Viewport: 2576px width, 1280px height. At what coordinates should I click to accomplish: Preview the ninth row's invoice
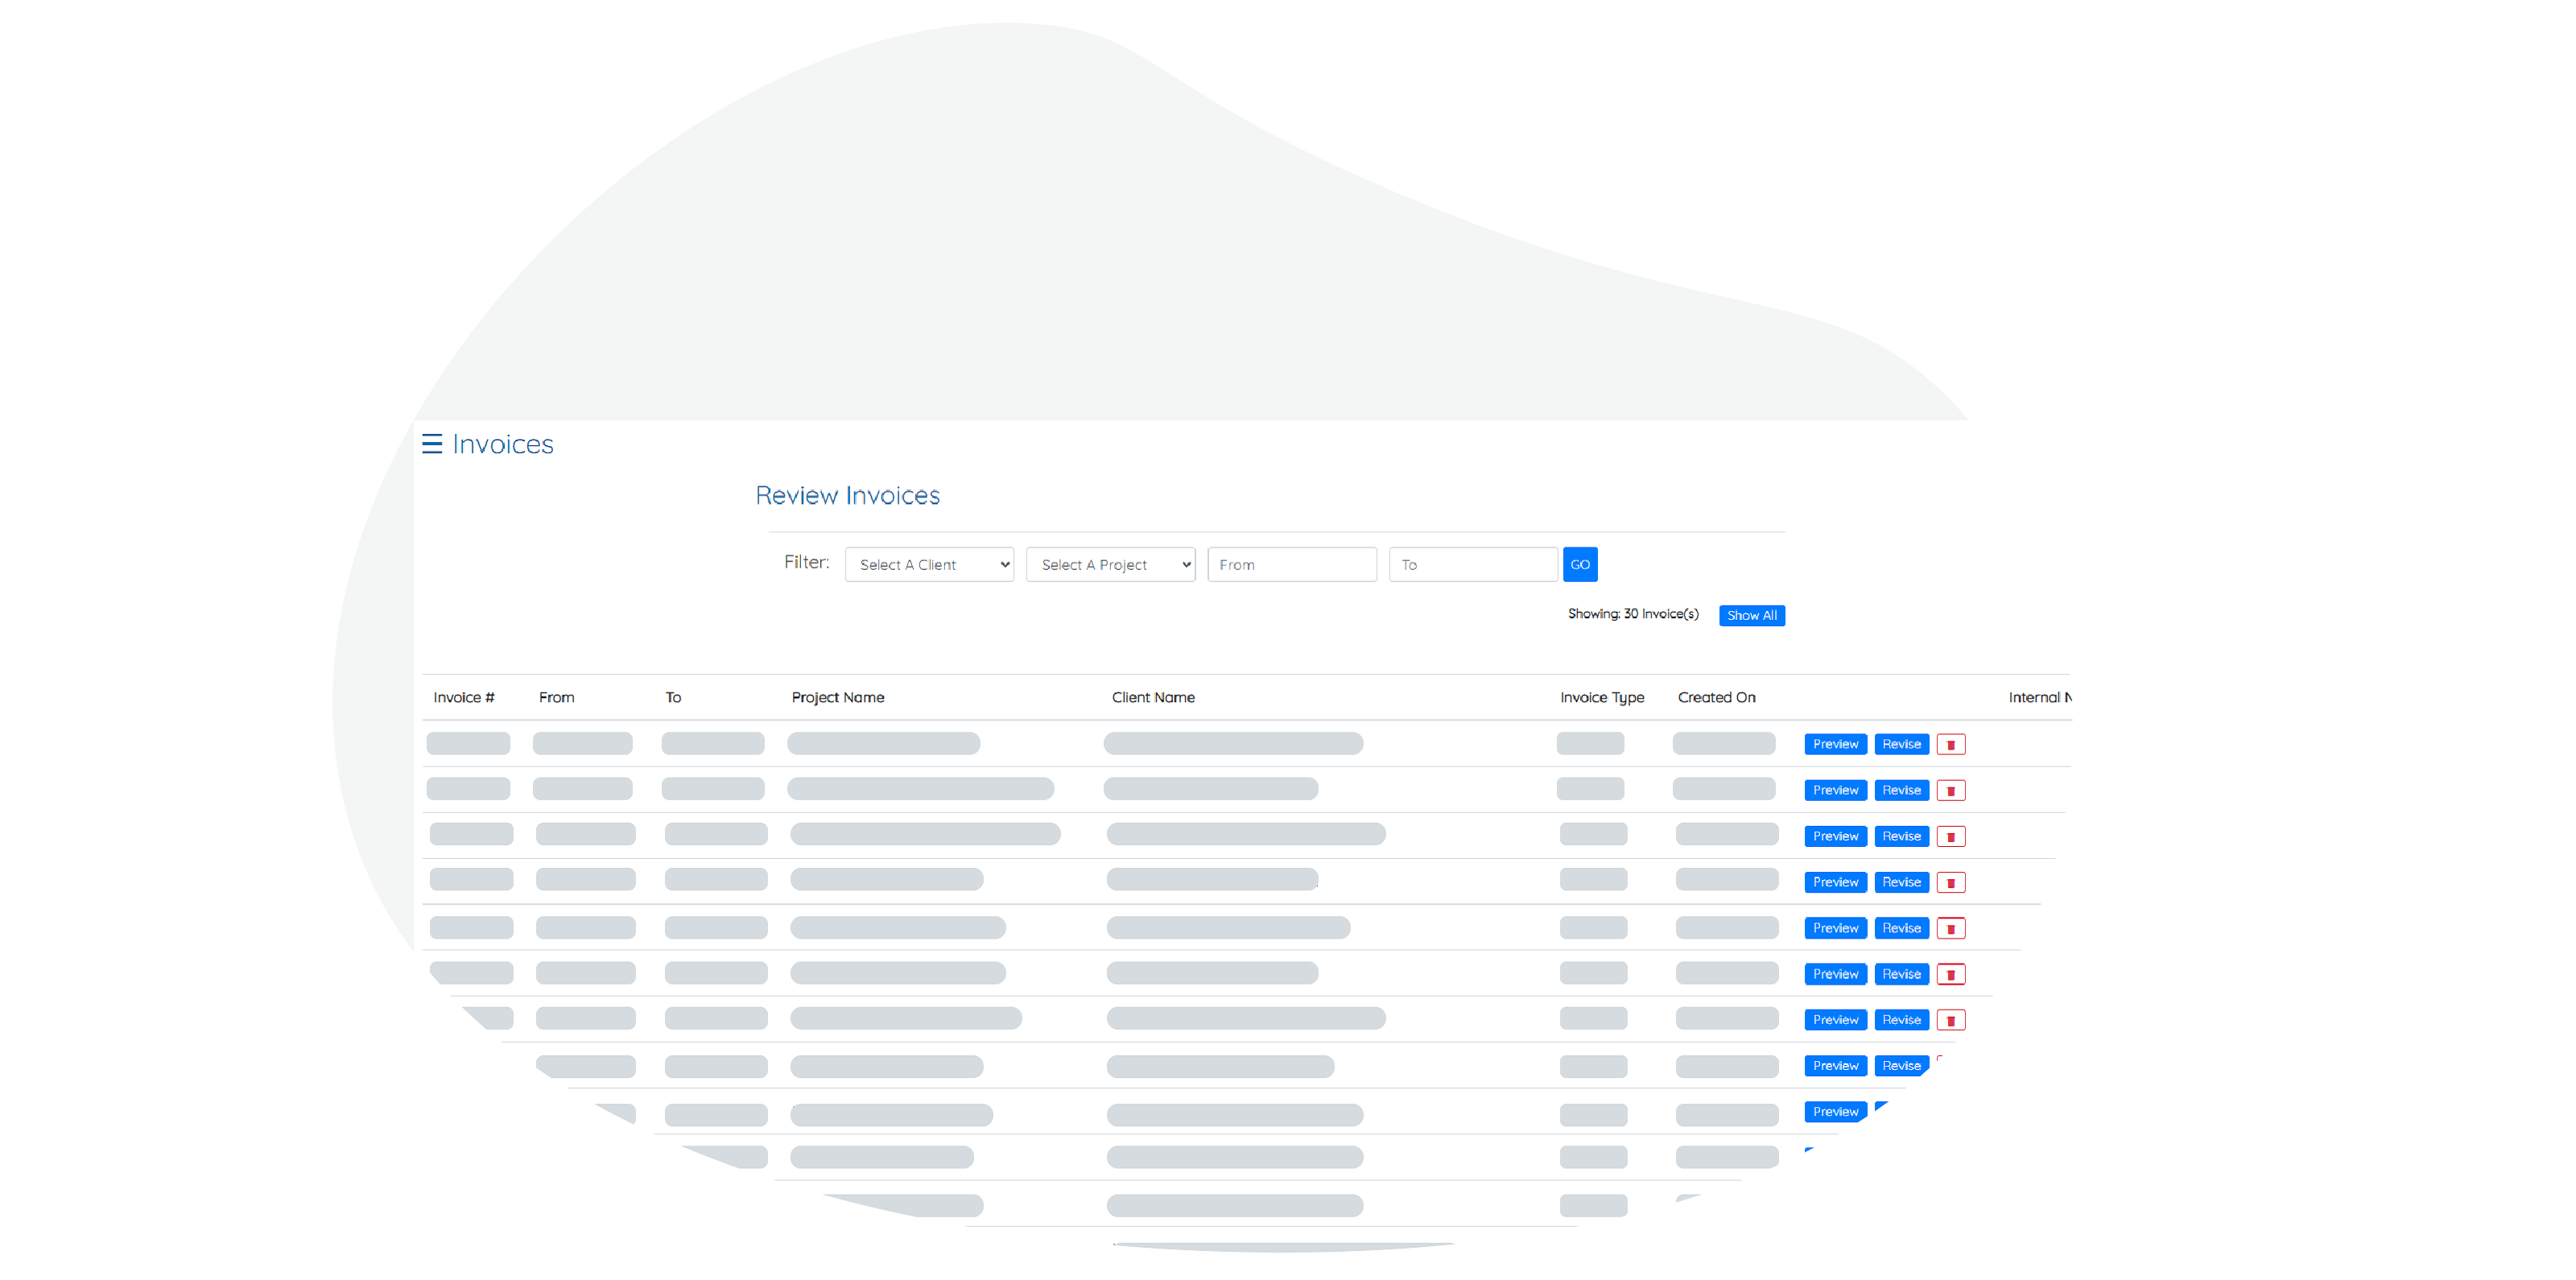pos(1835,1112)
